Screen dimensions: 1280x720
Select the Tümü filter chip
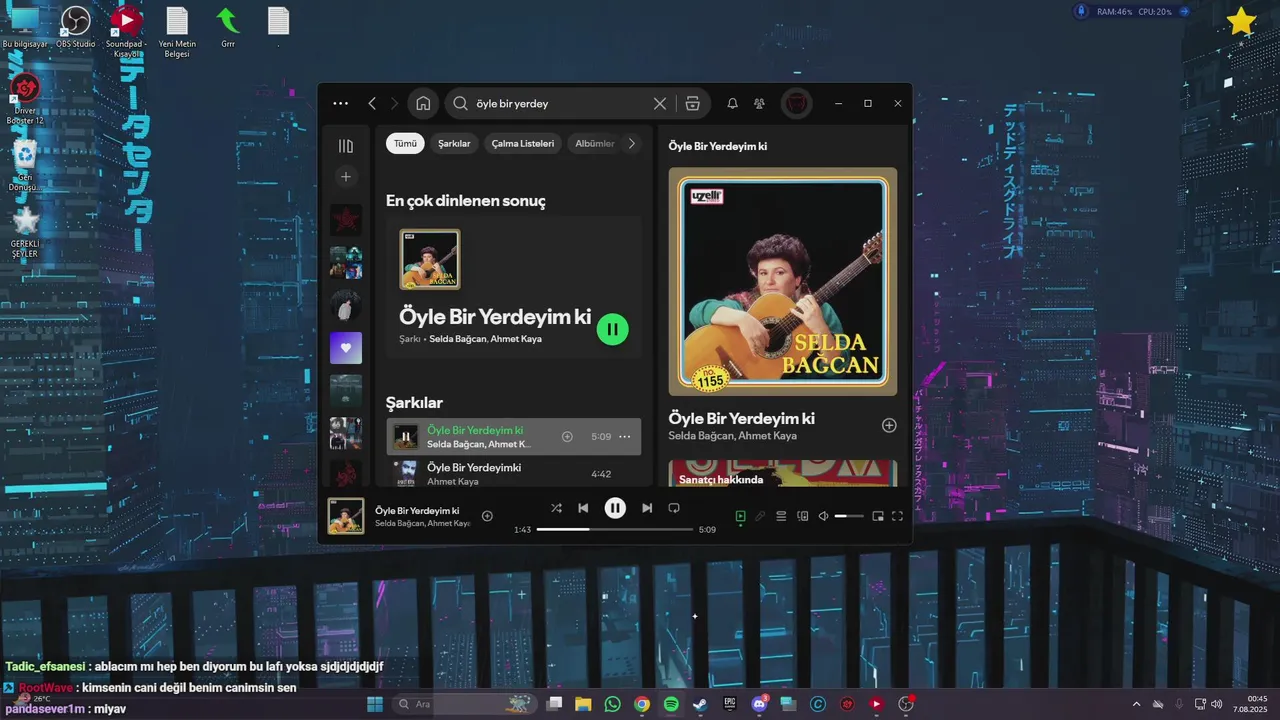[405, 143]
